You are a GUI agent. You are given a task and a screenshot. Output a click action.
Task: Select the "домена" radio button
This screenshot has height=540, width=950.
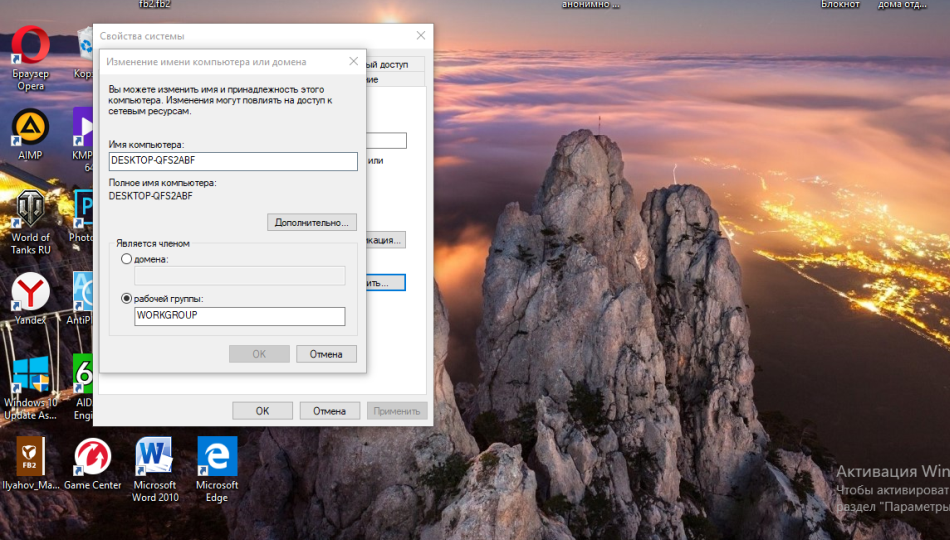126,259
